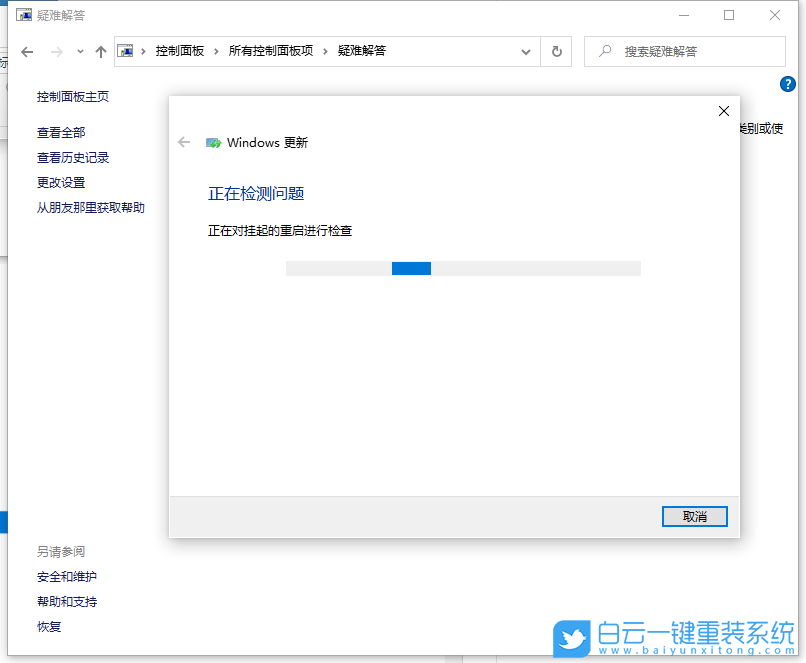Click the refresh icon next to address bar
The image size is (806, 663).
[557, 51]
